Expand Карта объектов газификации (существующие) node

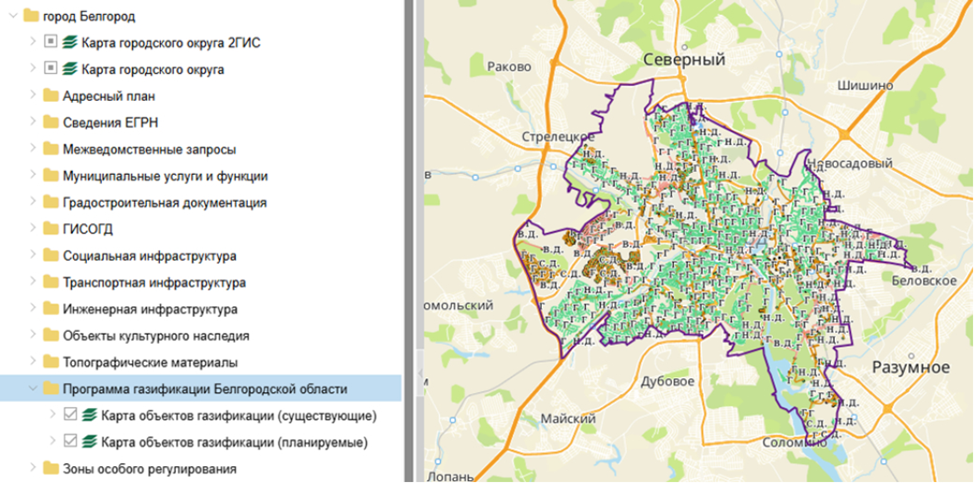pyautogui.click(x=53, y=415)
